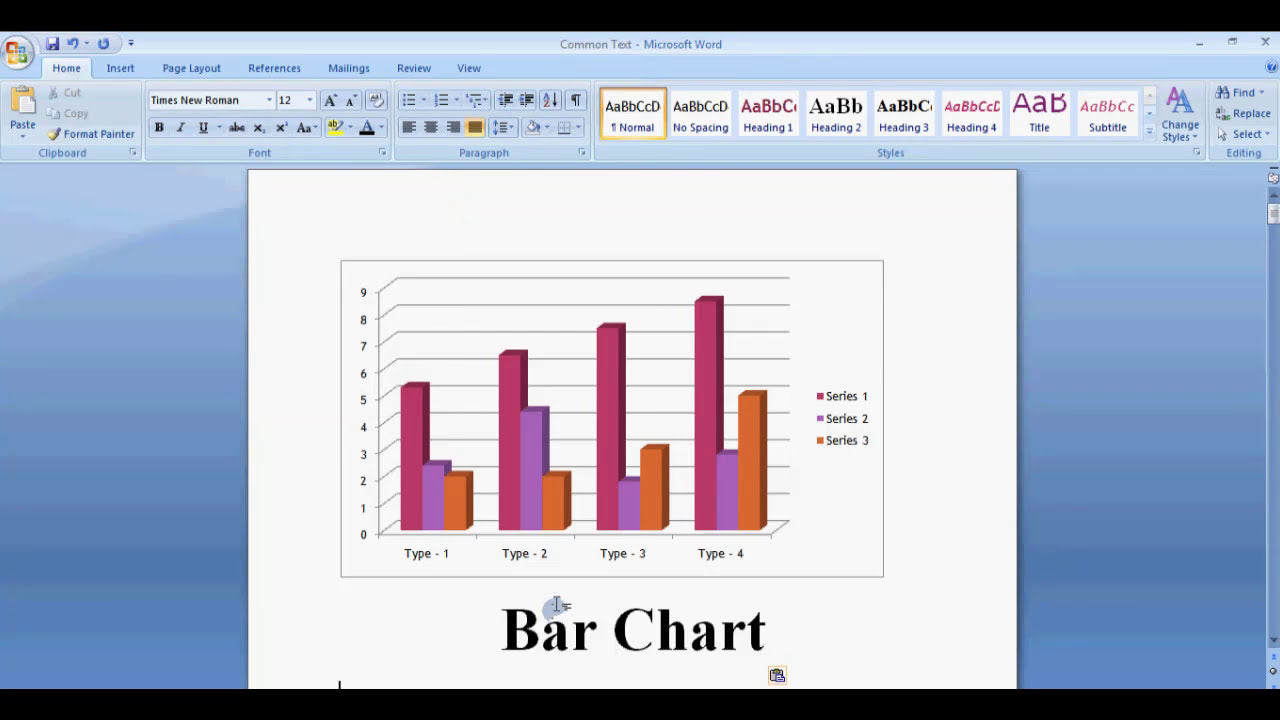Open the Mailings ribbon tab

click(x=348, y=68)
